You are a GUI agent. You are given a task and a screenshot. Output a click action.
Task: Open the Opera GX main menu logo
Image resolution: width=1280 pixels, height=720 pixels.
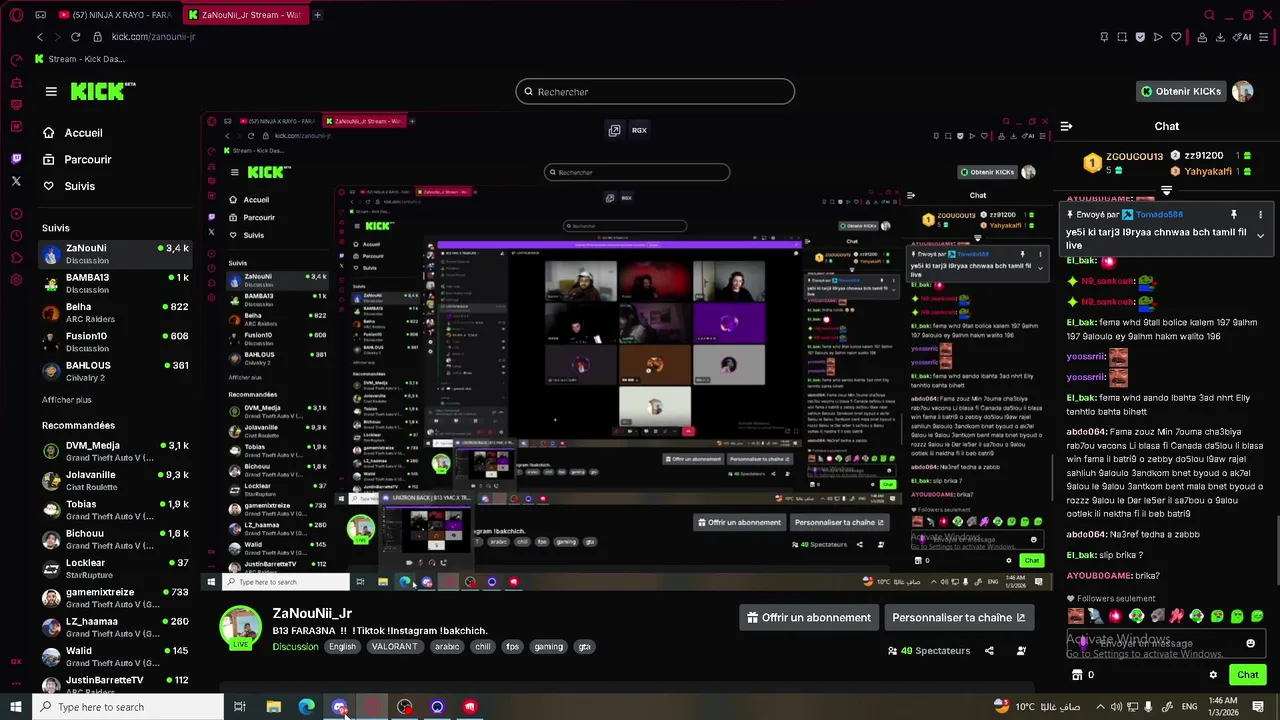pos(16,15)
